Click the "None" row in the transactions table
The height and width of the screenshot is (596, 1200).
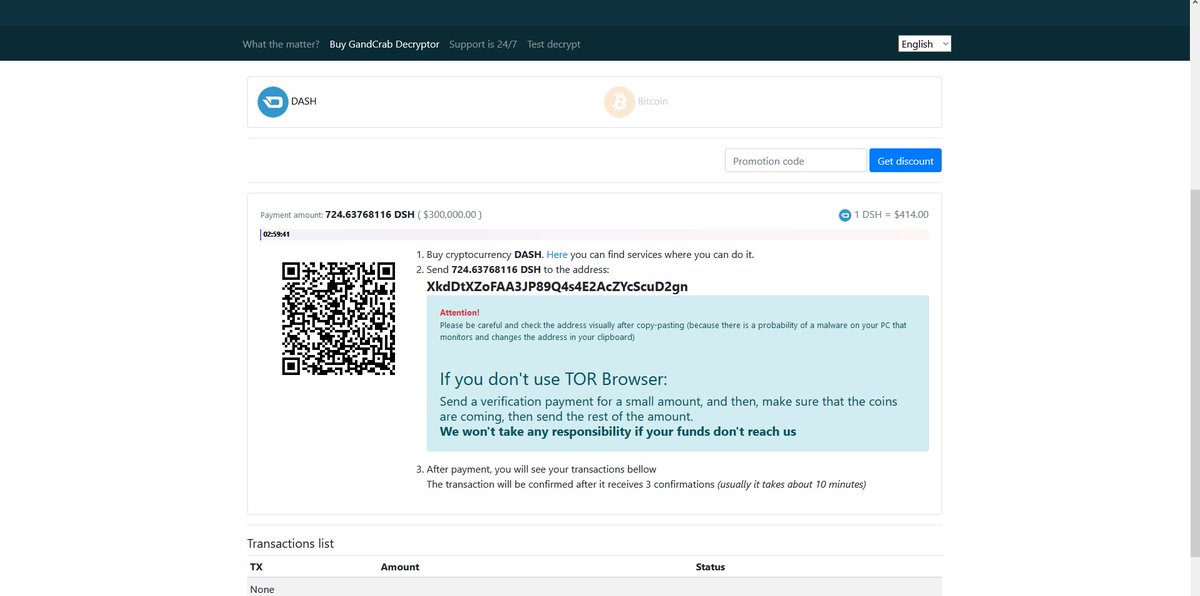594,589
